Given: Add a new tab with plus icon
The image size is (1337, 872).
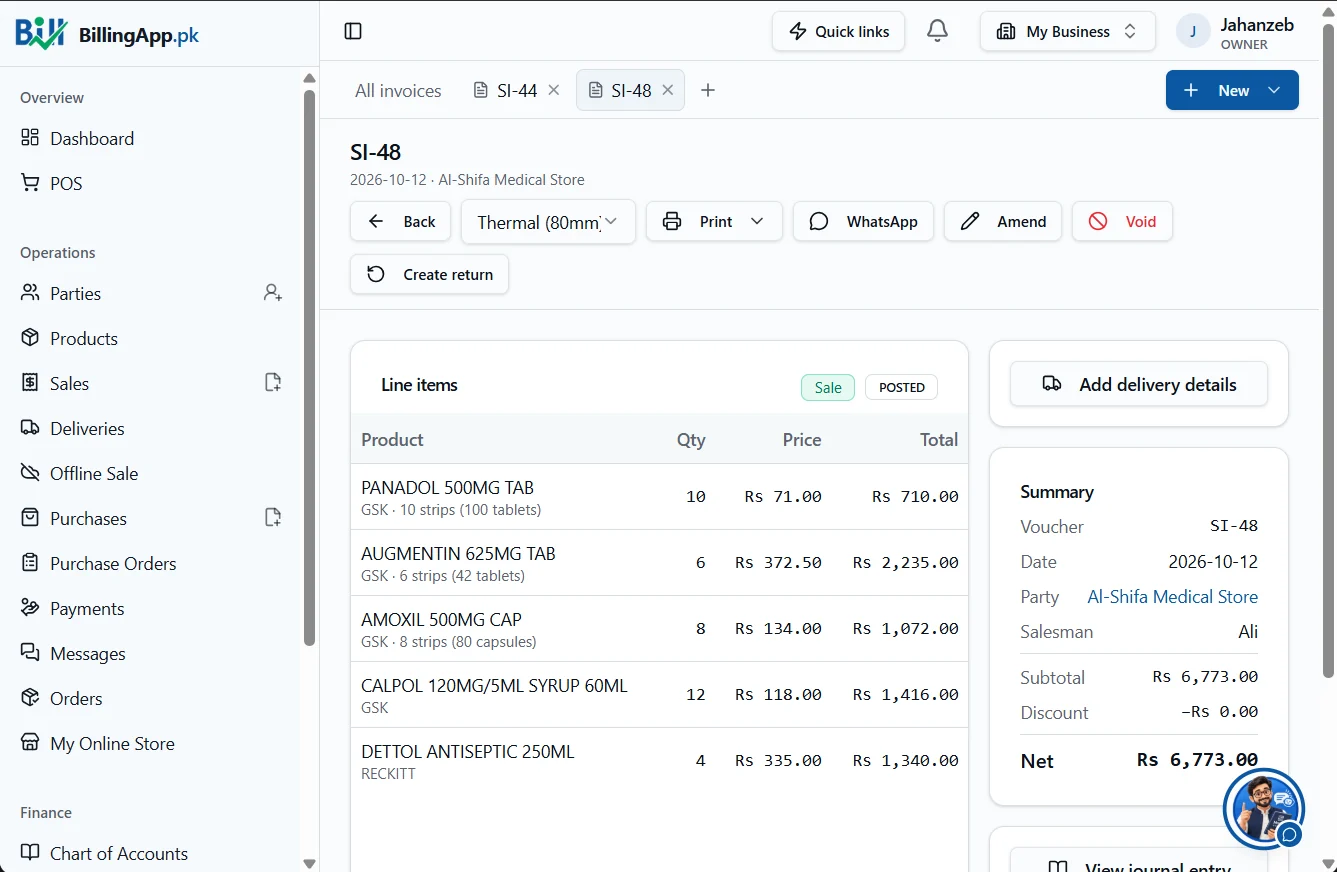Looking at the screenshot, I should pyautogui.click(x=708, y=90).
